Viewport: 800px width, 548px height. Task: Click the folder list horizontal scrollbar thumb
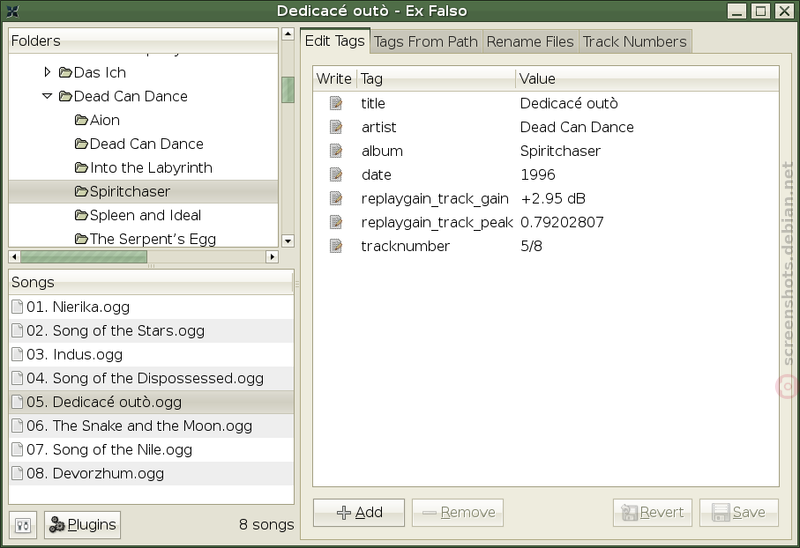tap(84, 256)
